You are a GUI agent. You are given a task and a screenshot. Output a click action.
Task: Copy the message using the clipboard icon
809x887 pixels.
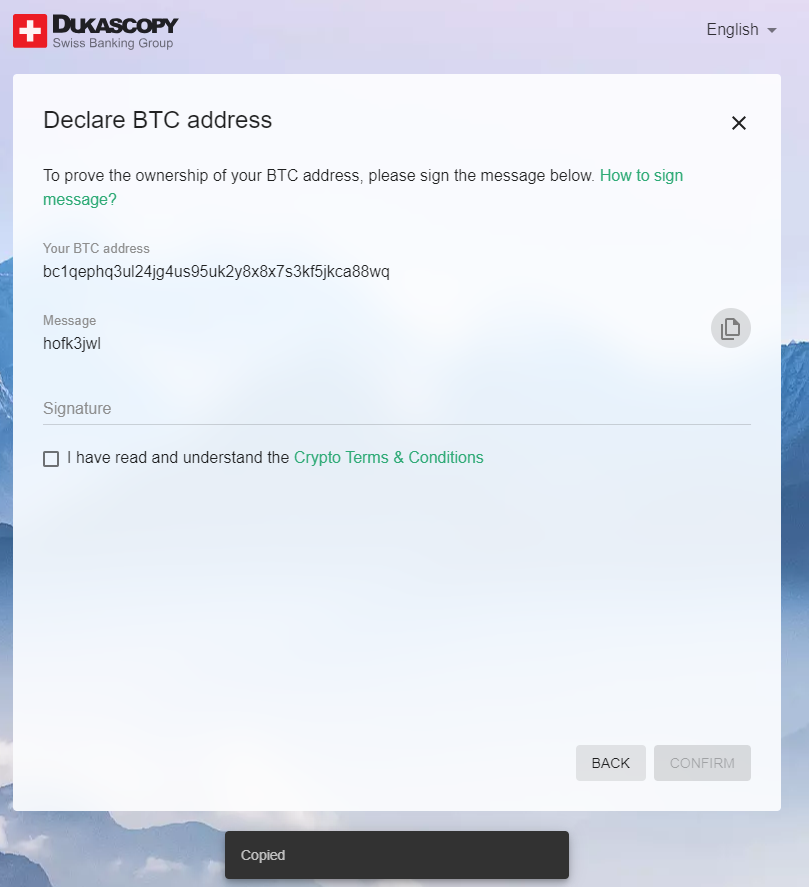(x=730, y=328)
